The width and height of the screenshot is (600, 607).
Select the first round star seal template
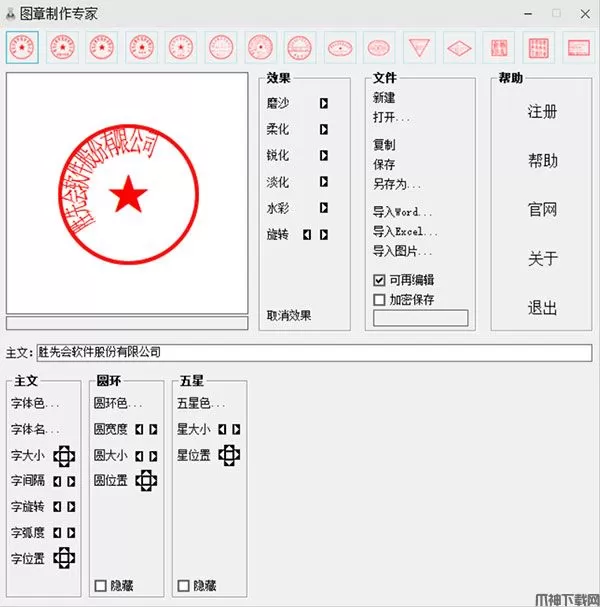click(x=22, y=48)
